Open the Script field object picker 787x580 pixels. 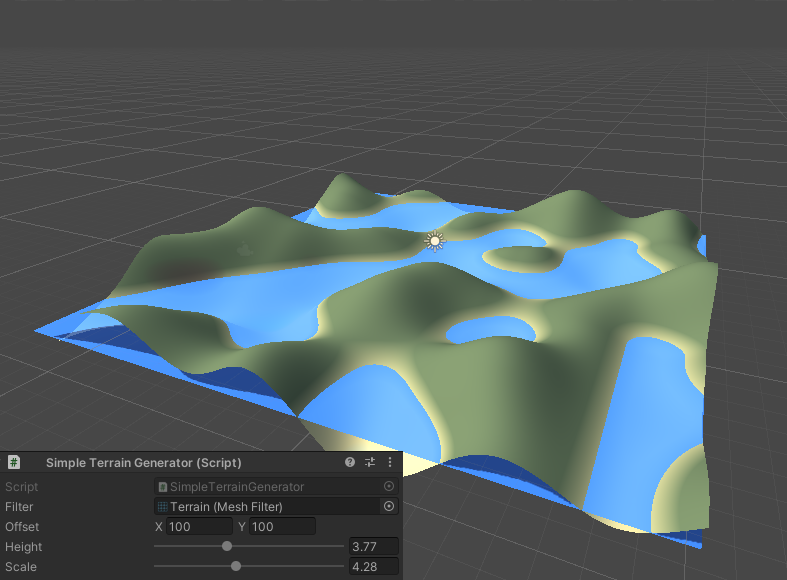389,486
